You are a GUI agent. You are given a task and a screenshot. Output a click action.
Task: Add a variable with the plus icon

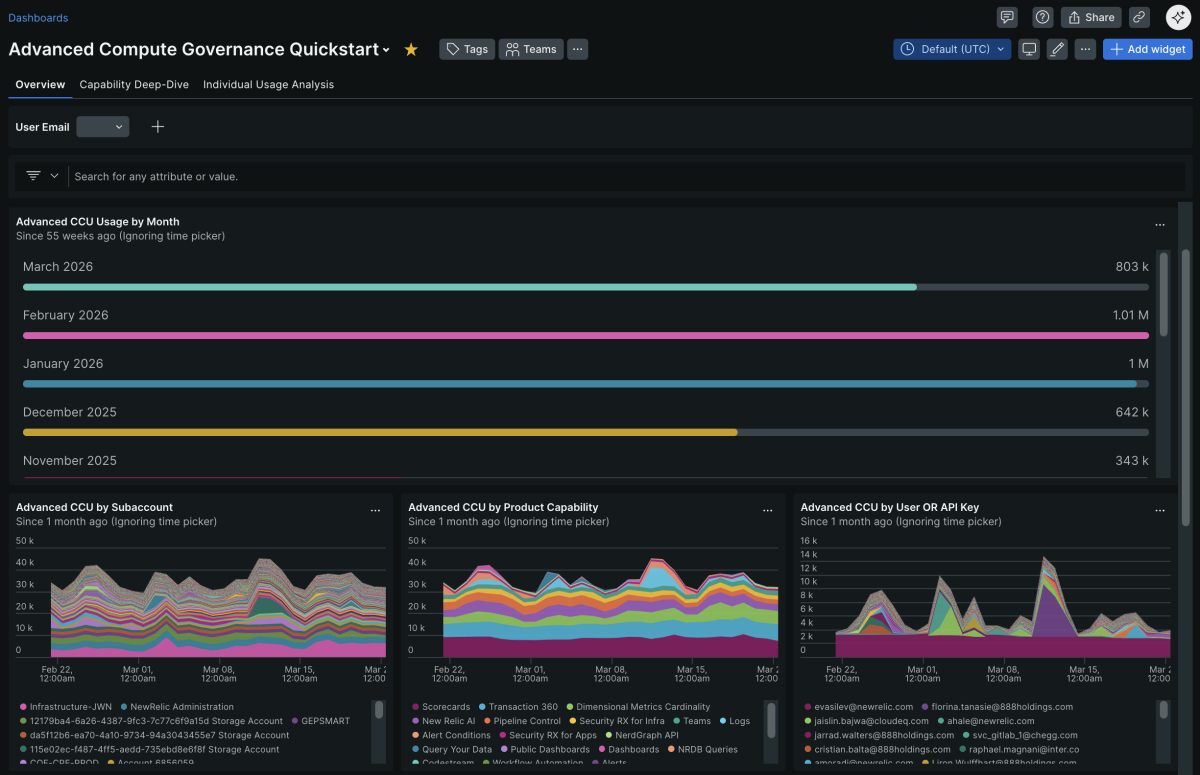click(x=157, y=127)
